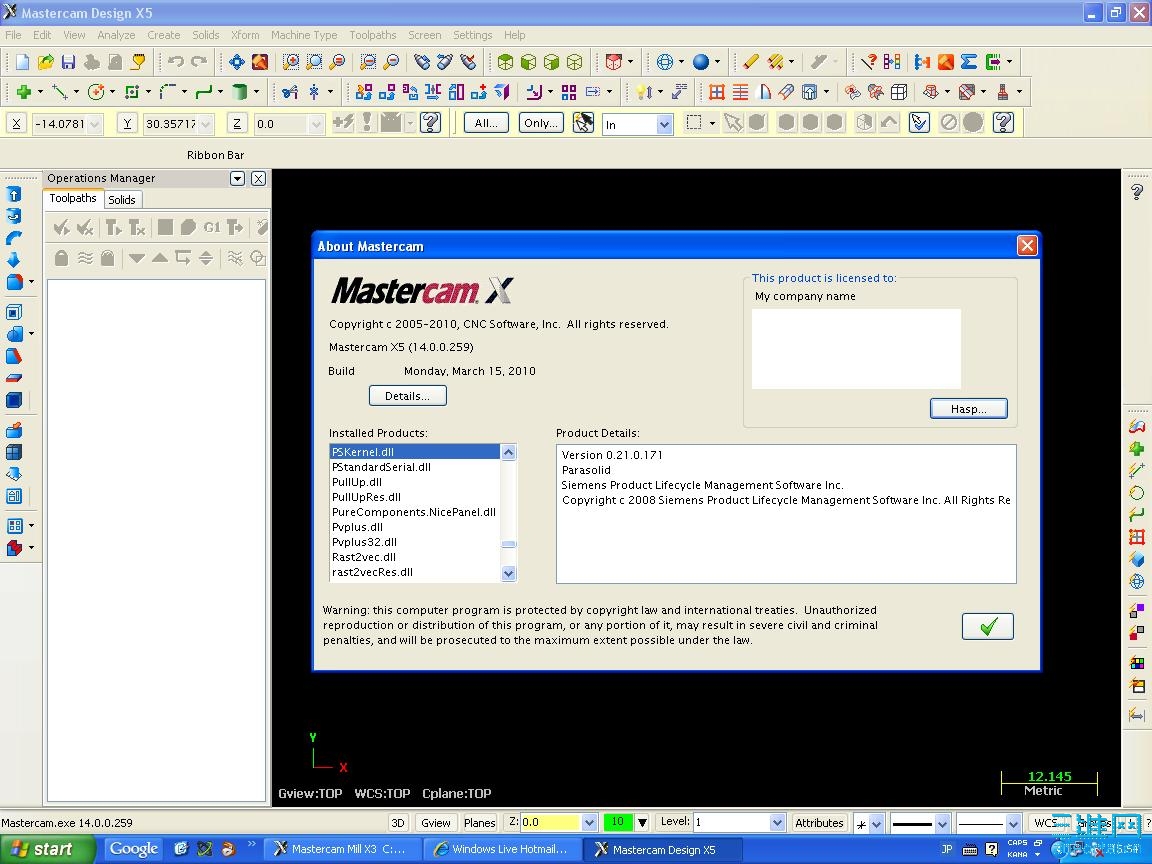This screenshot has height=864, width=1152.
Task: Select Rast2vec.dll in Installed Products
Action: click(364, 557)
